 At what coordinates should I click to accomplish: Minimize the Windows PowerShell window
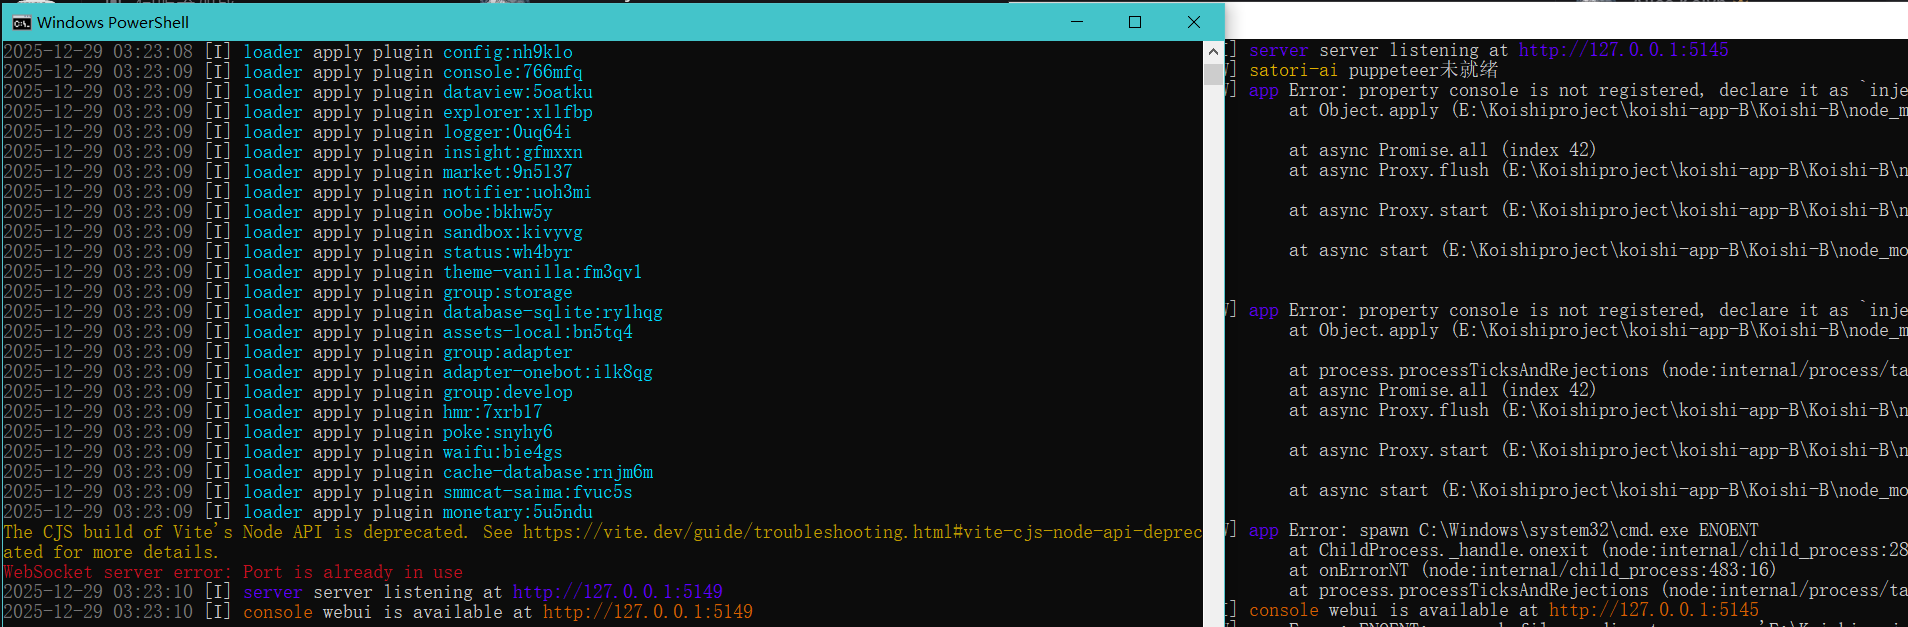[x=1077, y=22]
